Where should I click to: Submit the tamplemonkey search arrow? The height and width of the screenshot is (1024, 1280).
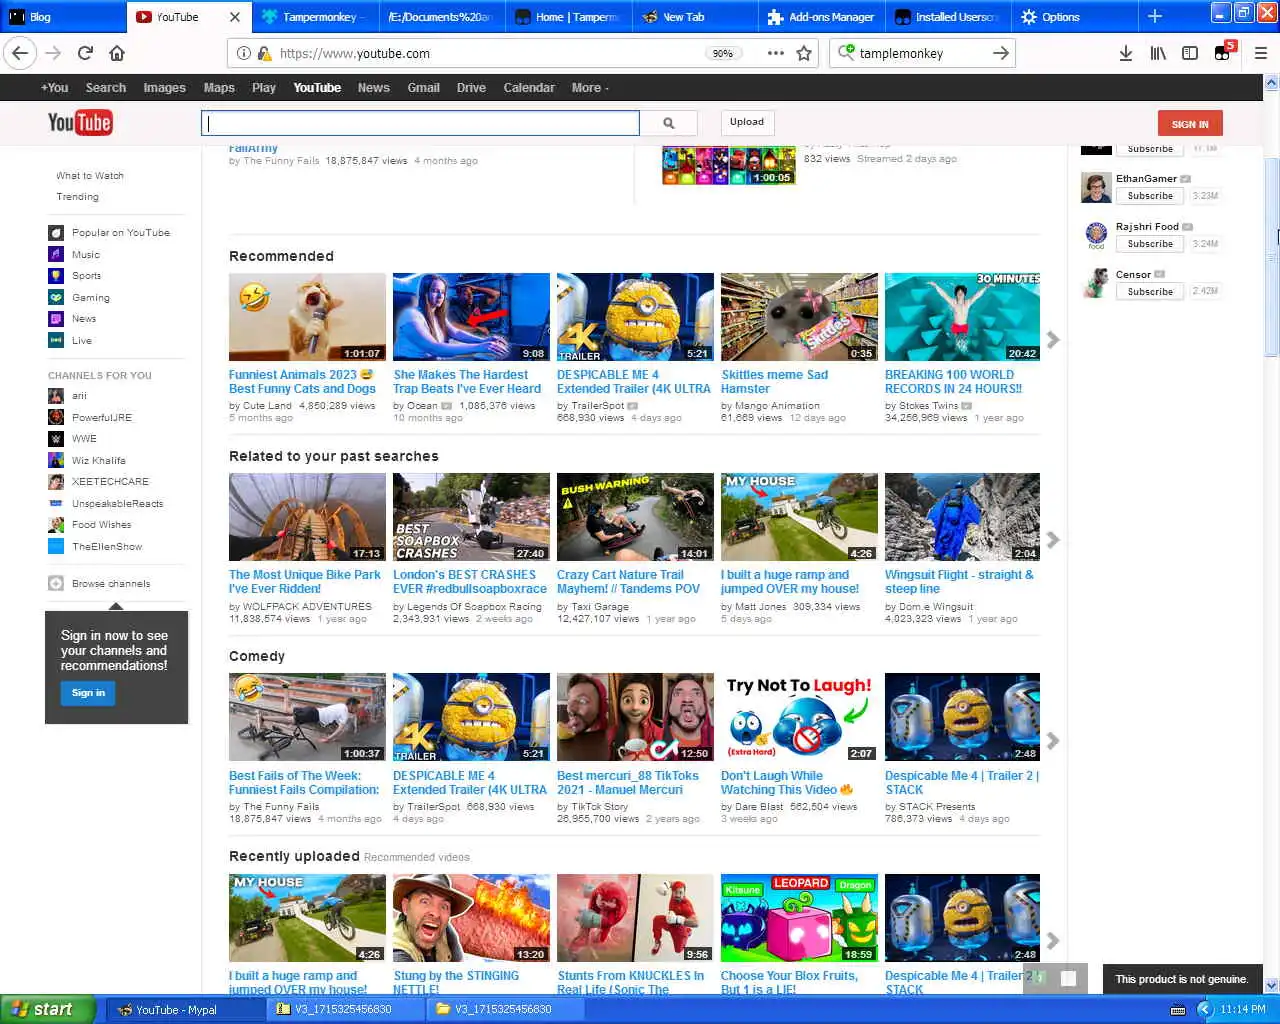[1000, 53]
